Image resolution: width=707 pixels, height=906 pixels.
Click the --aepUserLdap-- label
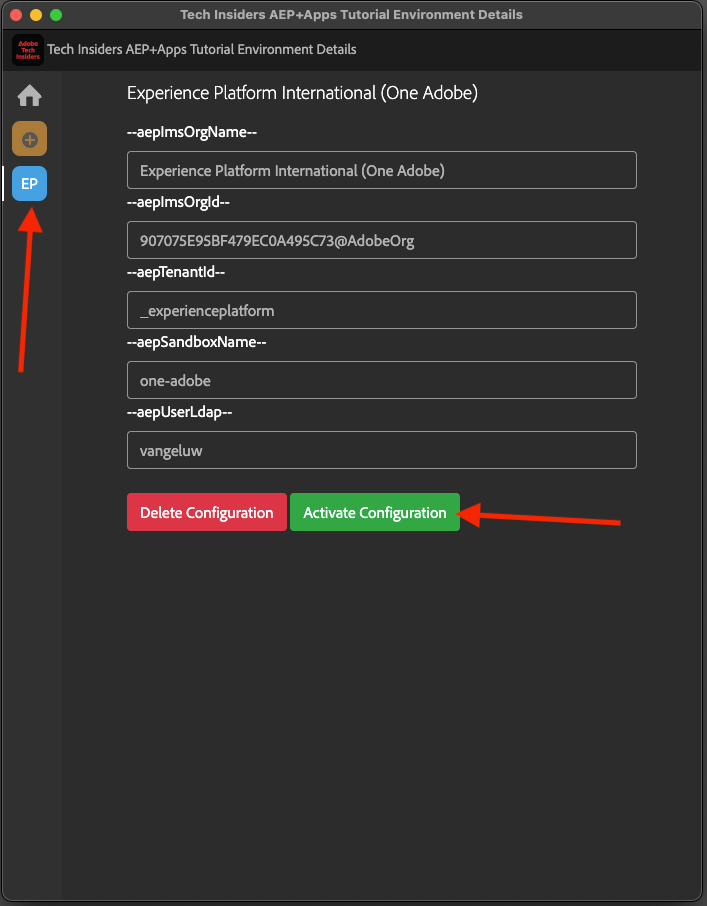pos(180,412)
